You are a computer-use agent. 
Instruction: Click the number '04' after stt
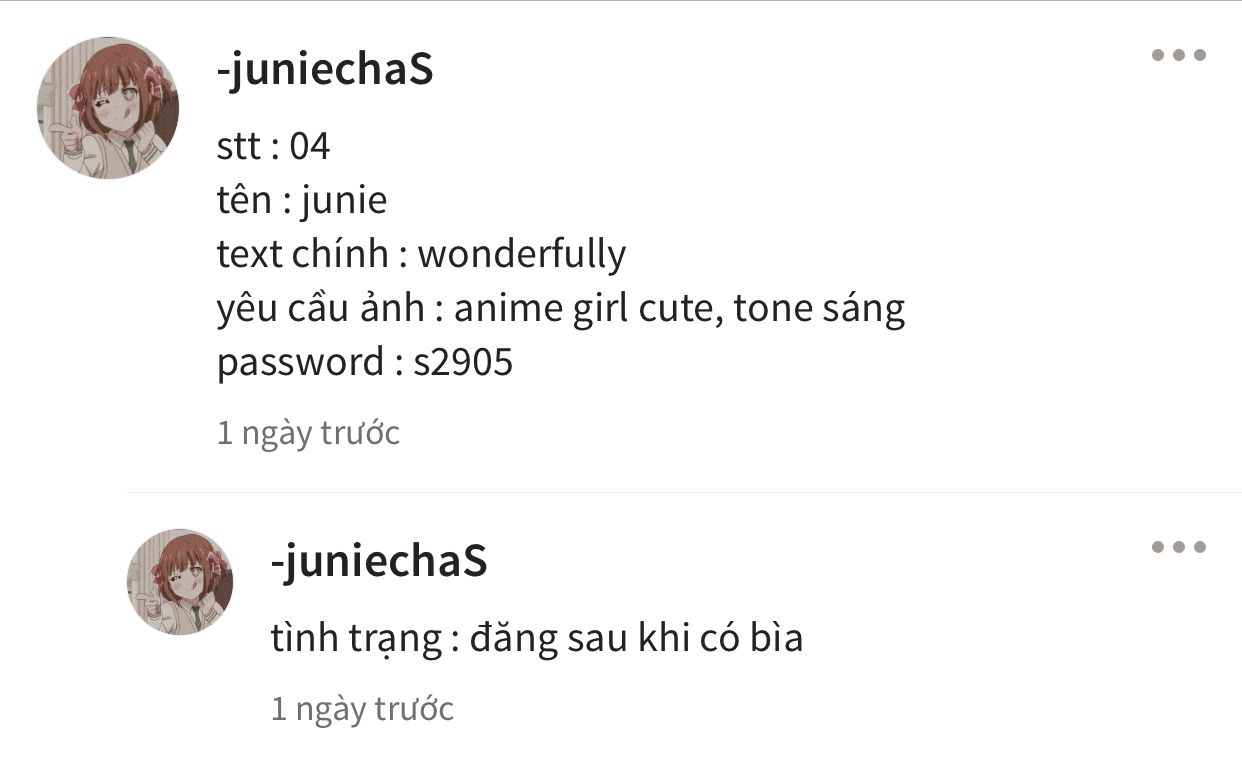310,147
